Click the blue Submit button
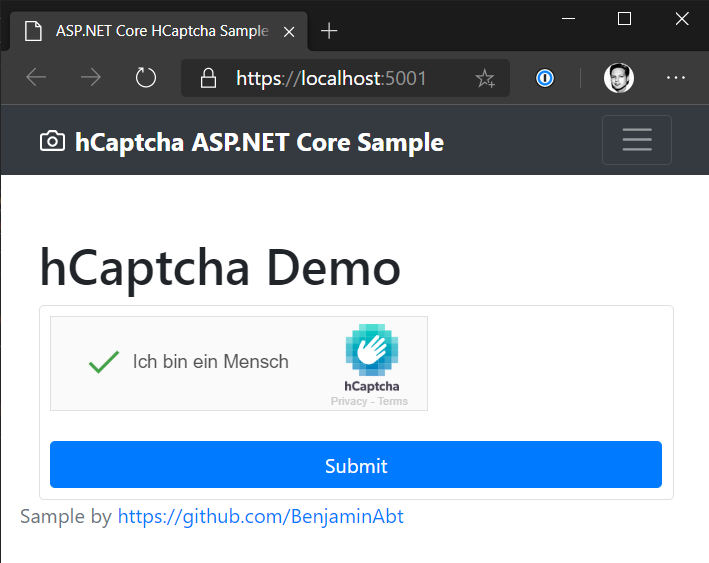This screenshot has height=563, width=709. pos(356,464)
